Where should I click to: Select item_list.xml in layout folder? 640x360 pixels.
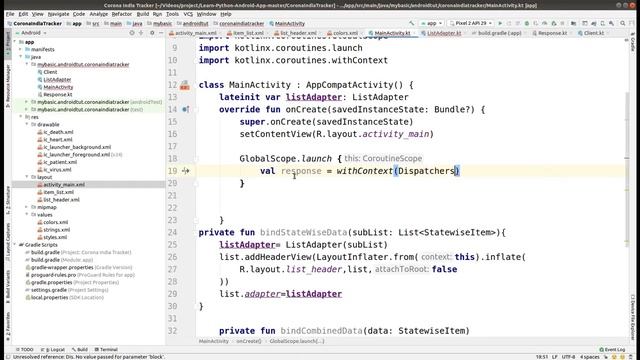tap(58, 192)
